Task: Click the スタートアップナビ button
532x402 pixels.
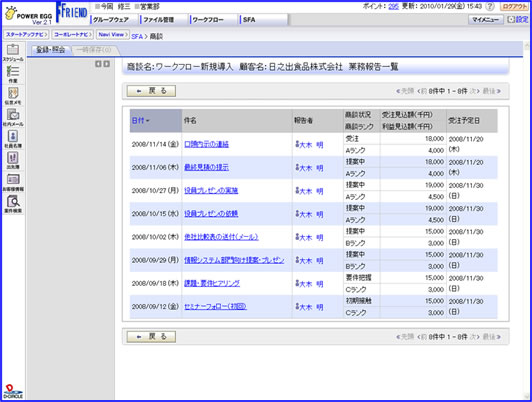Action: point(26,35)
